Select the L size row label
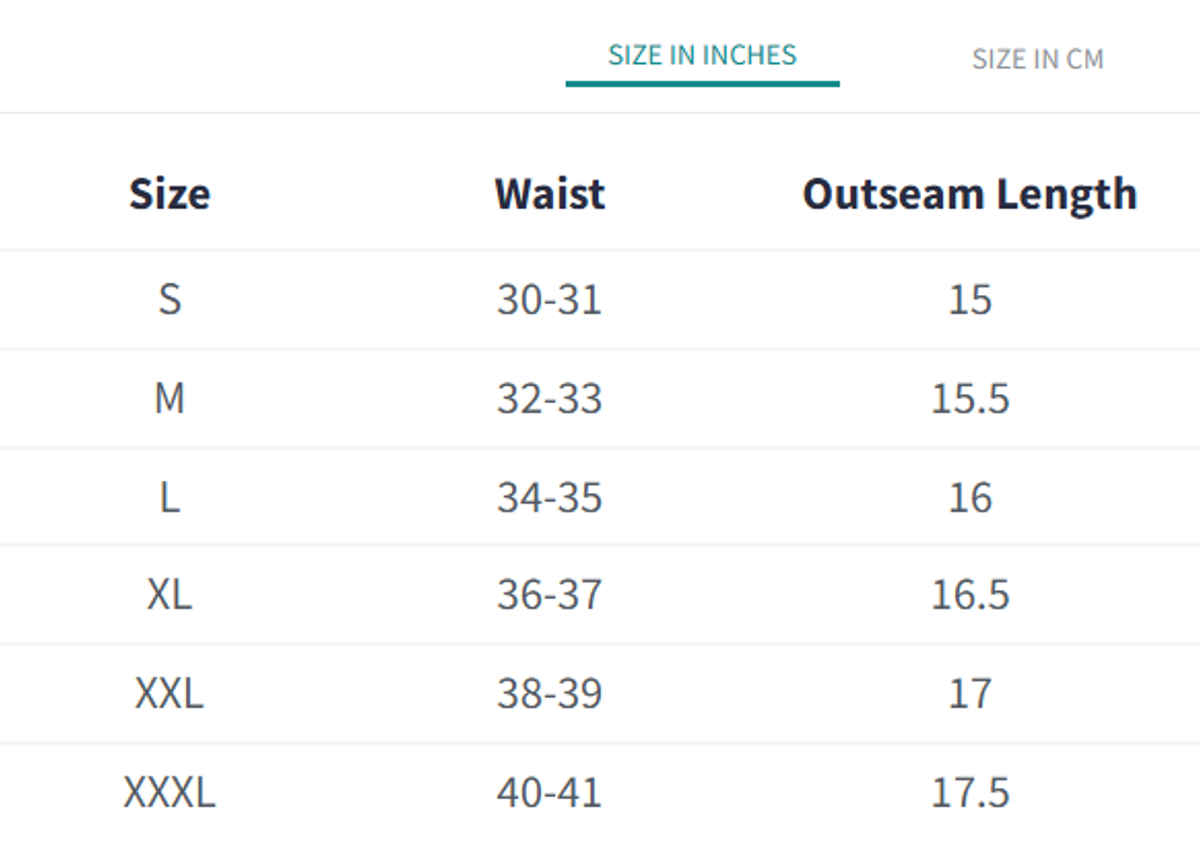The width and height of the screenshot is (1200, 856). pyautogui.click(x=169, y=497)
